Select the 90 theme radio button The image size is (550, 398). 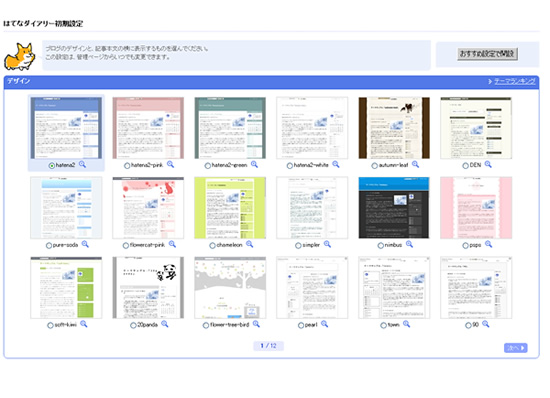coord(468,325)
